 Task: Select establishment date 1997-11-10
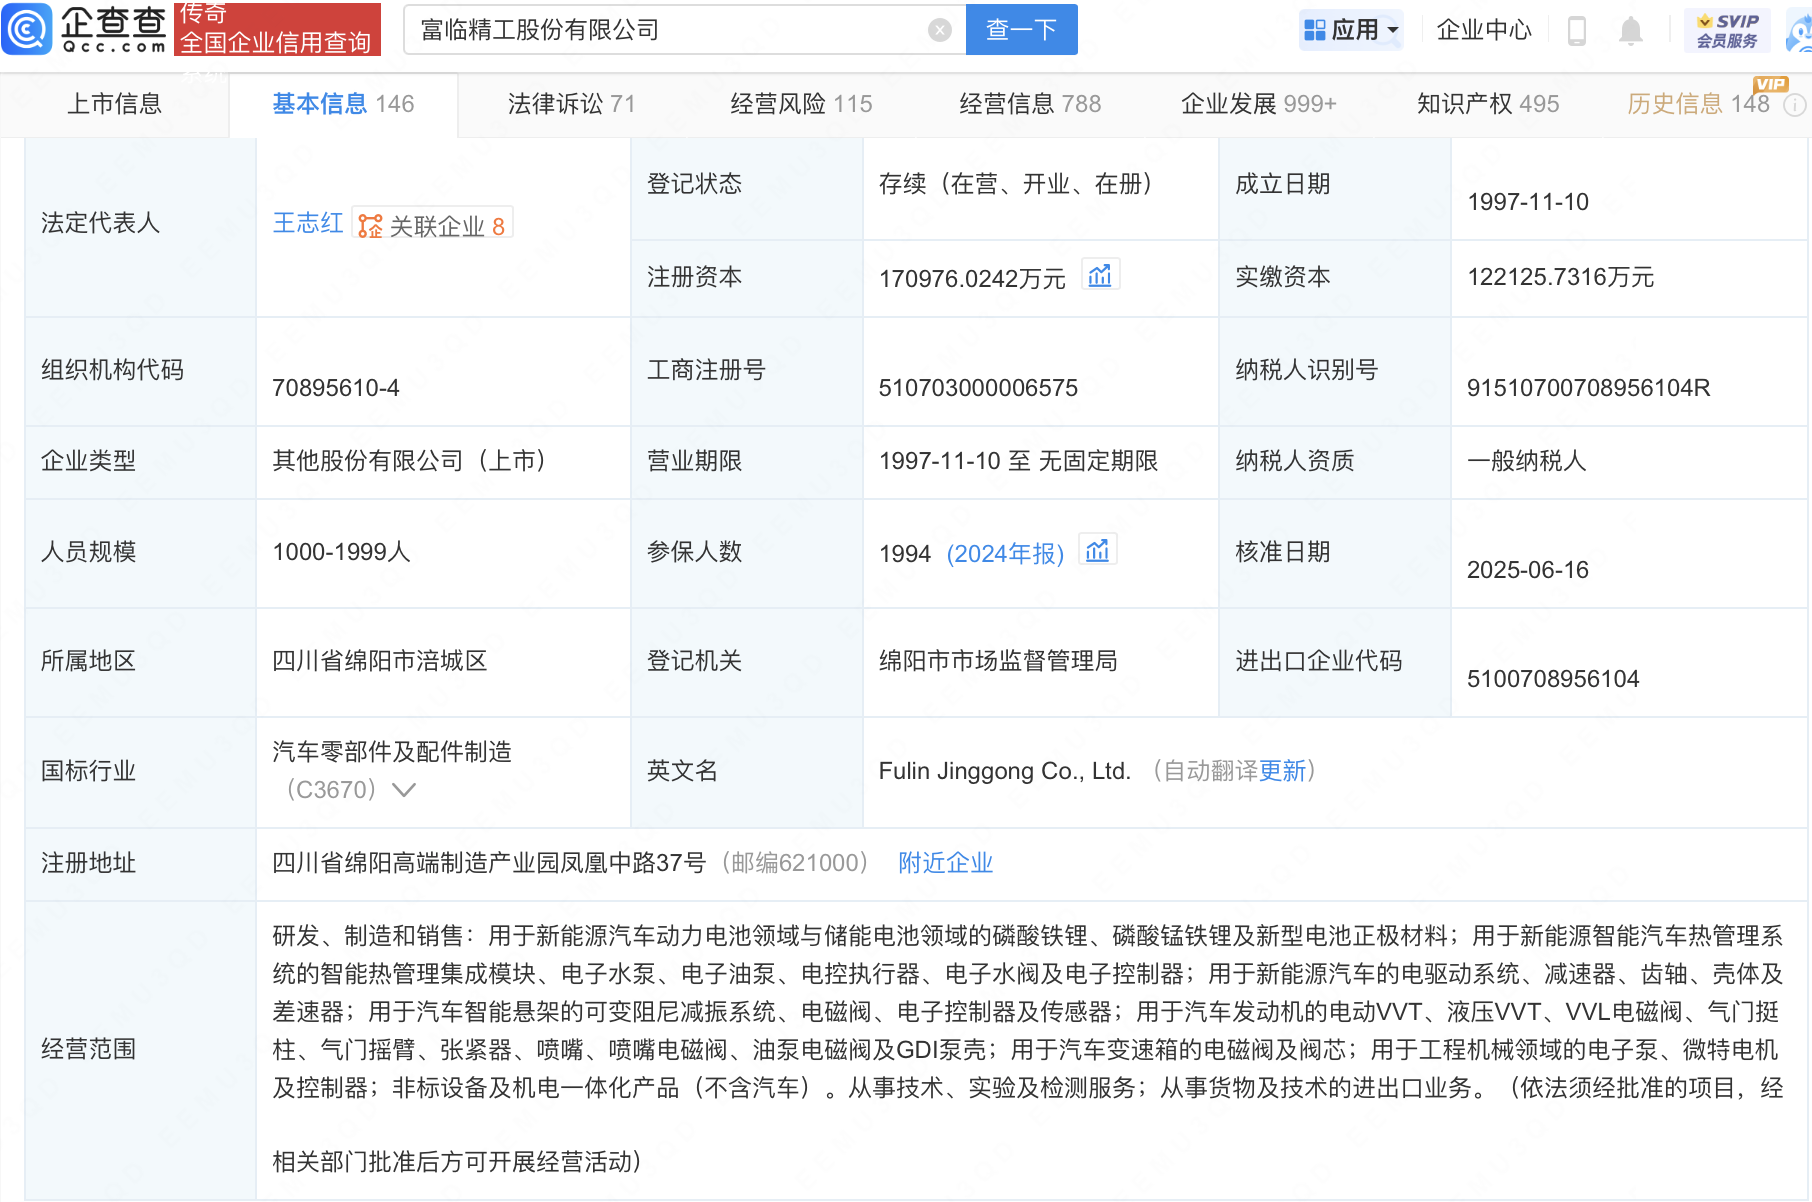point(1528,202)
